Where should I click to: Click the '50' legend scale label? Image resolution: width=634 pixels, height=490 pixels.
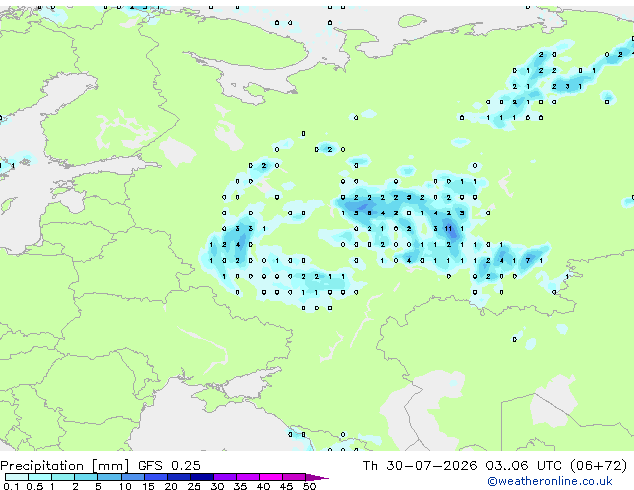tap(309, 486)
